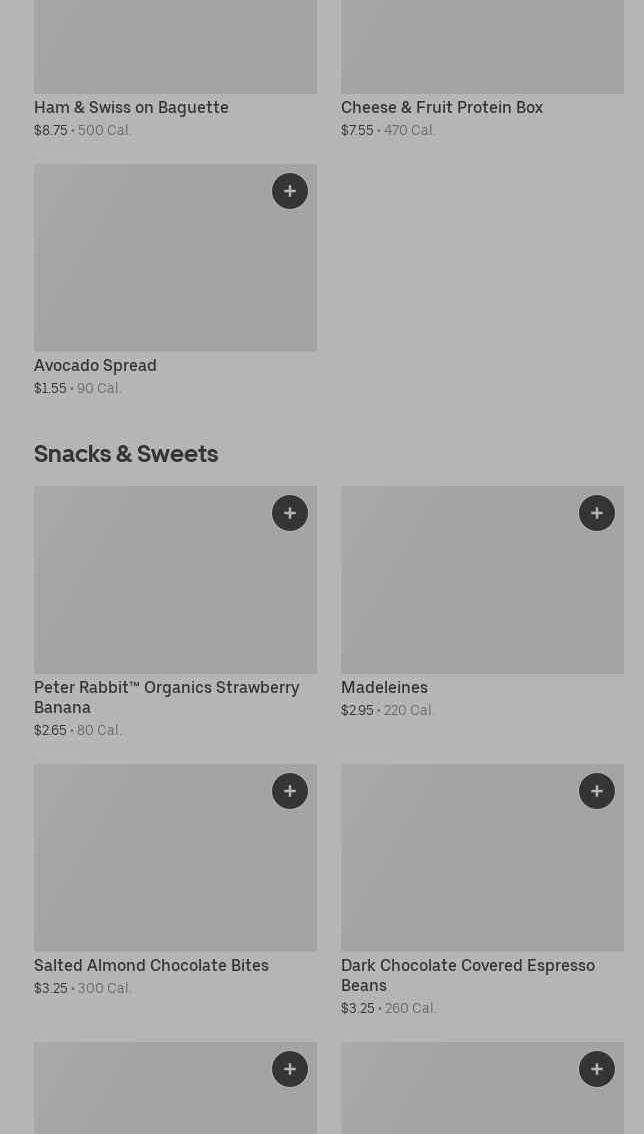Click plus button on card below Espresso Beans
This screenshot has width=644, height=1134.
pyautogui.click(x=597, y=1069)
